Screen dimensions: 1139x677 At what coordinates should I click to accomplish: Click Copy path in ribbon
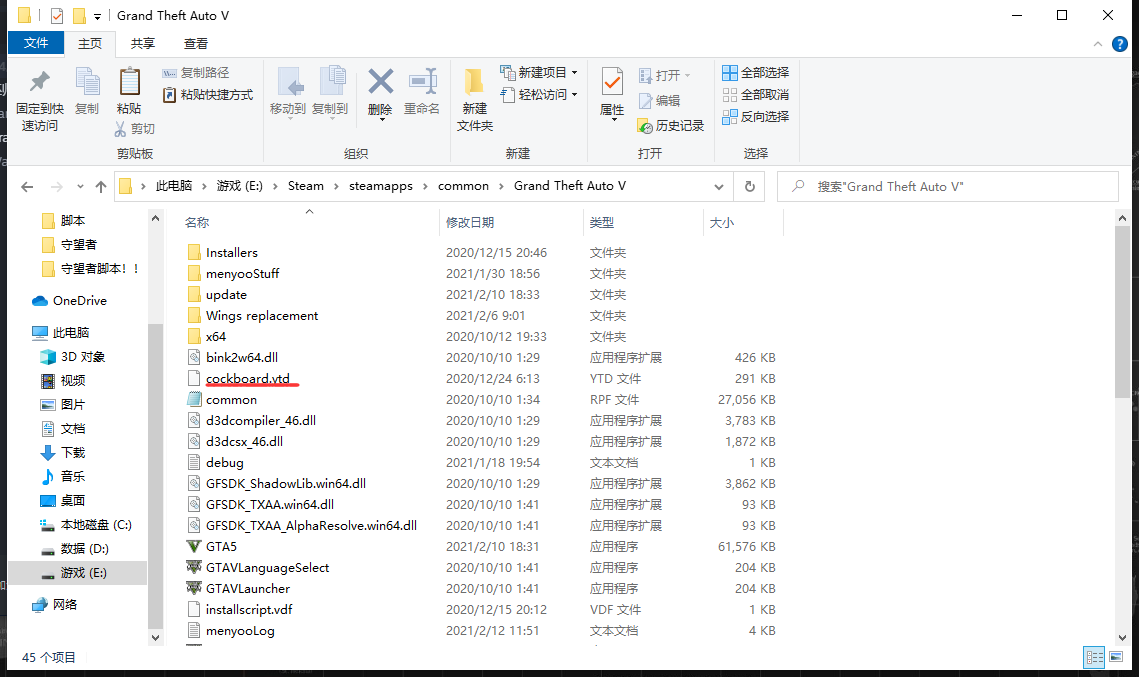(x=196, y=73)
